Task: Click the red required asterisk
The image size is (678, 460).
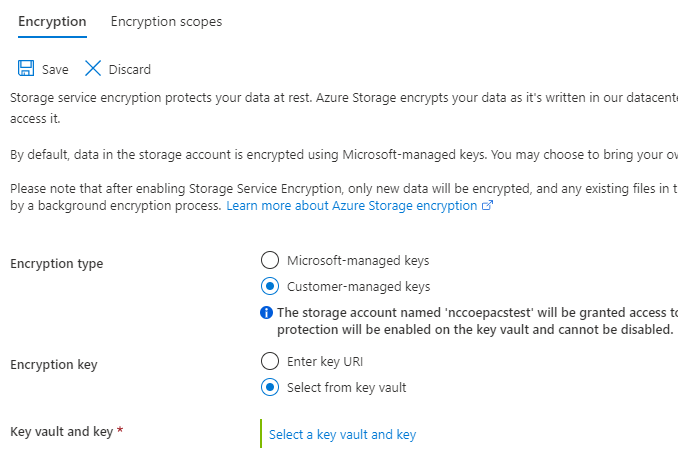Action: click(x=121, y=431)
